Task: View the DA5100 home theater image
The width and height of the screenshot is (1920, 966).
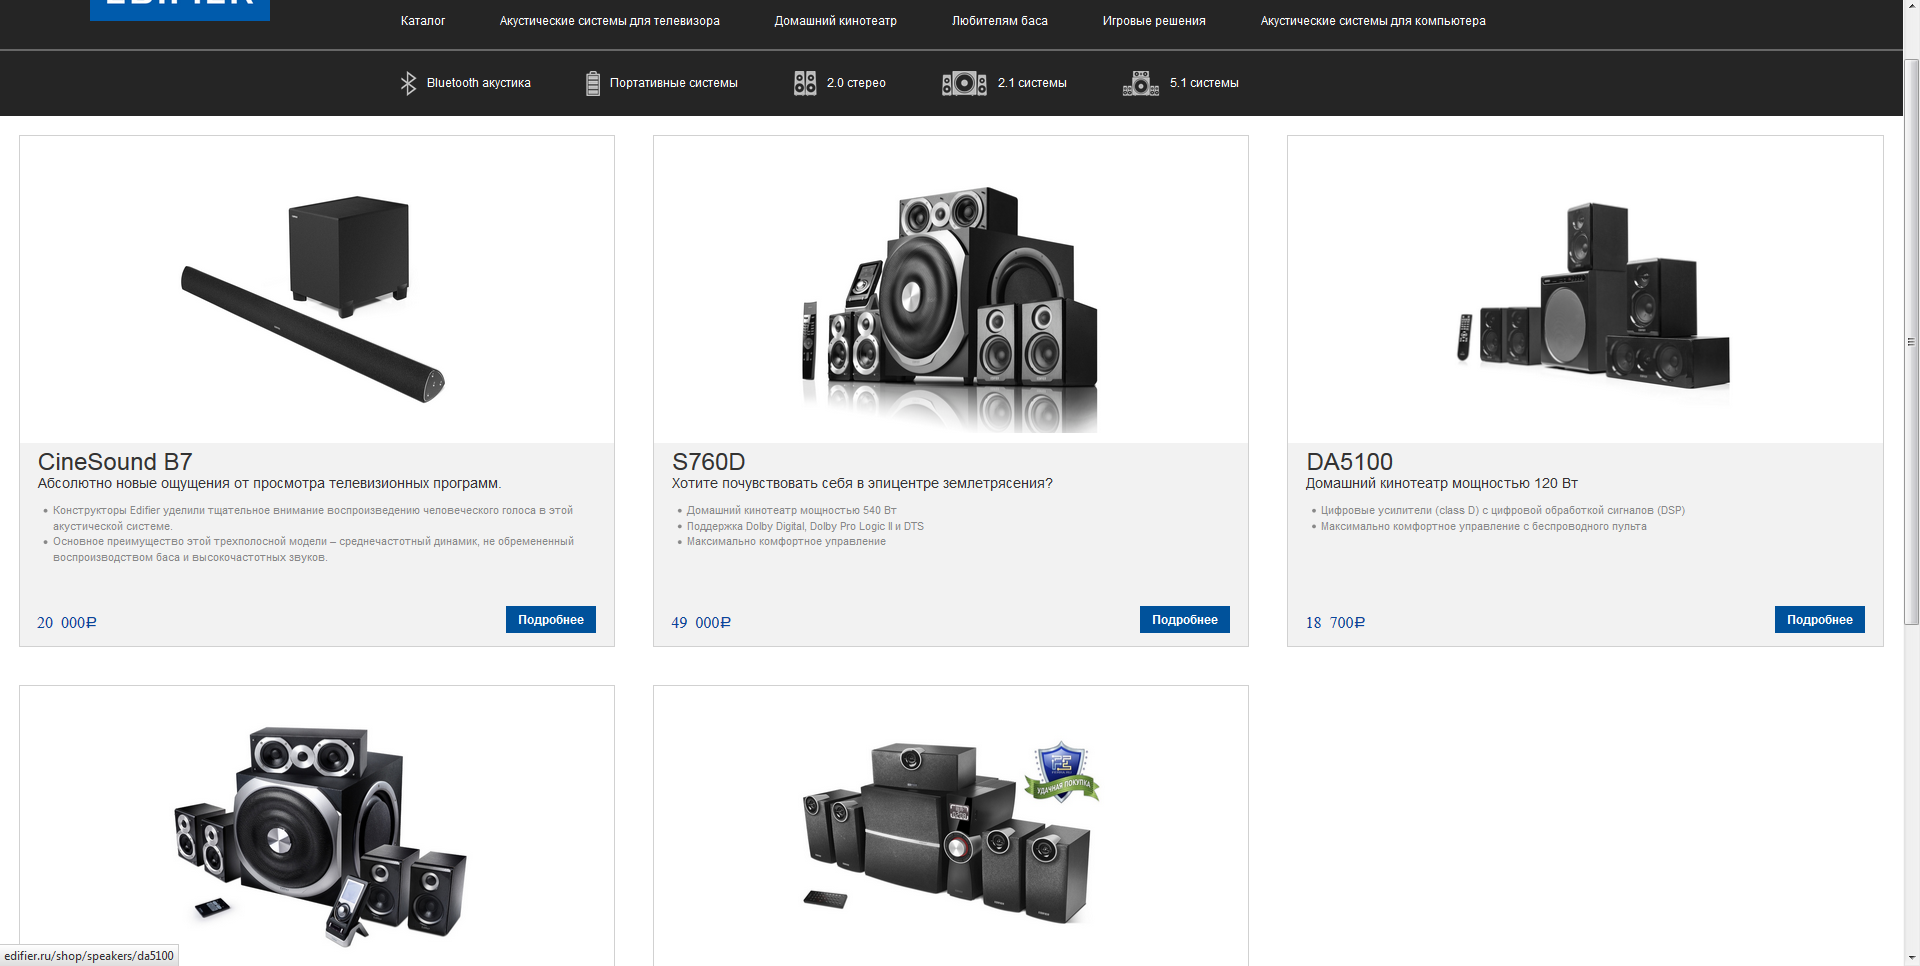Action: pyautogui.click(x=1594, y=296)
